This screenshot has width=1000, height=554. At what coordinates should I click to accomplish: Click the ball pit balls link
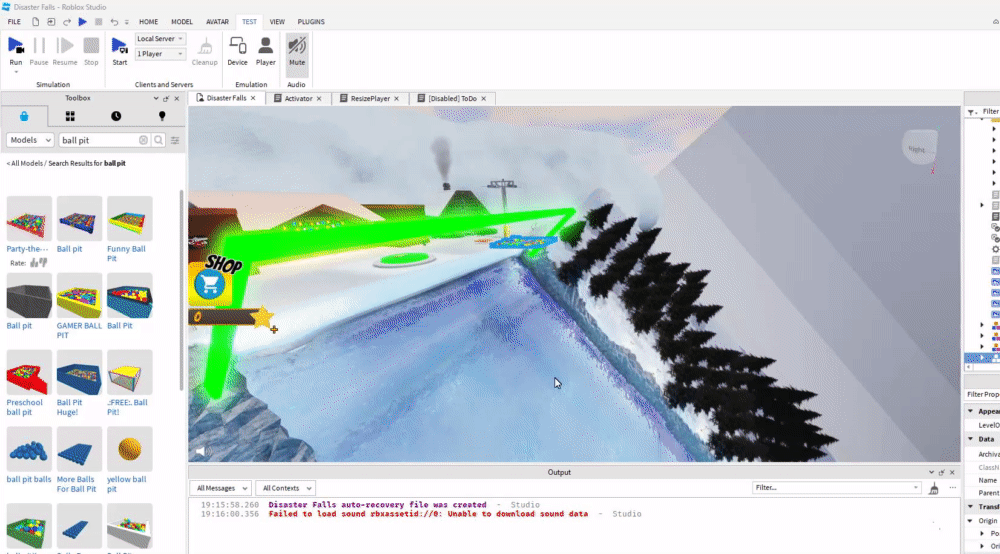(x=29, y=479)
